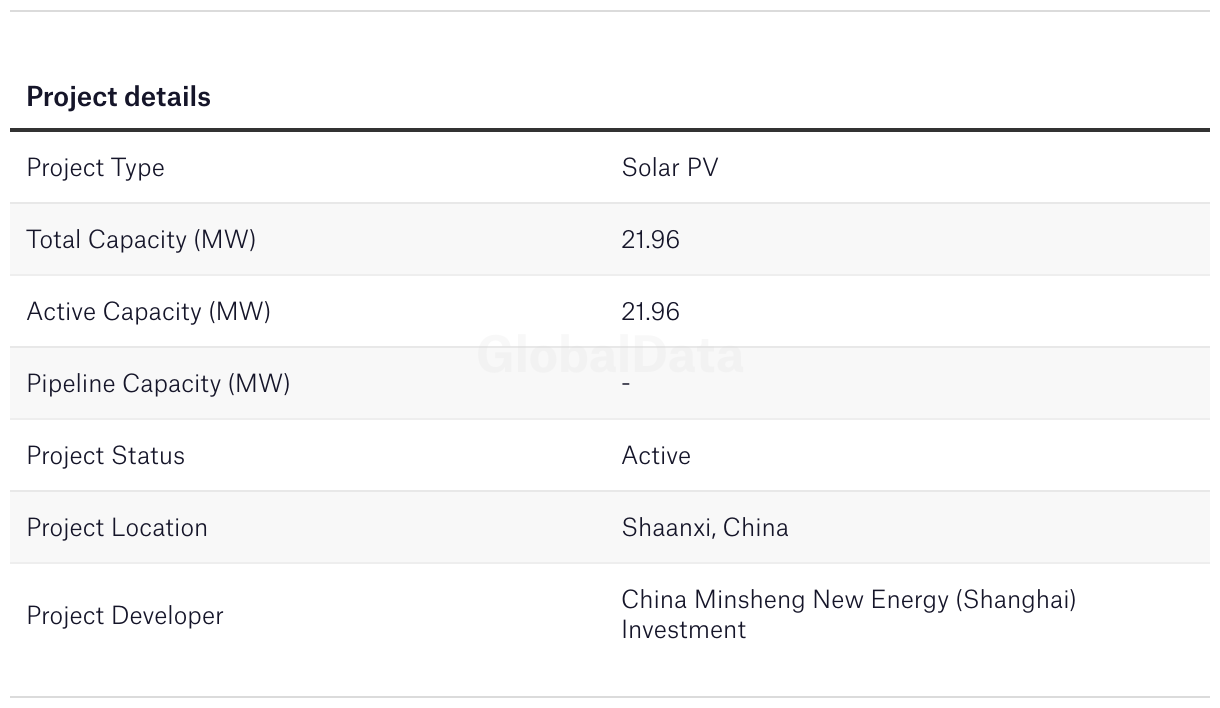Select the Solar PV value

(x=669, y=168)
